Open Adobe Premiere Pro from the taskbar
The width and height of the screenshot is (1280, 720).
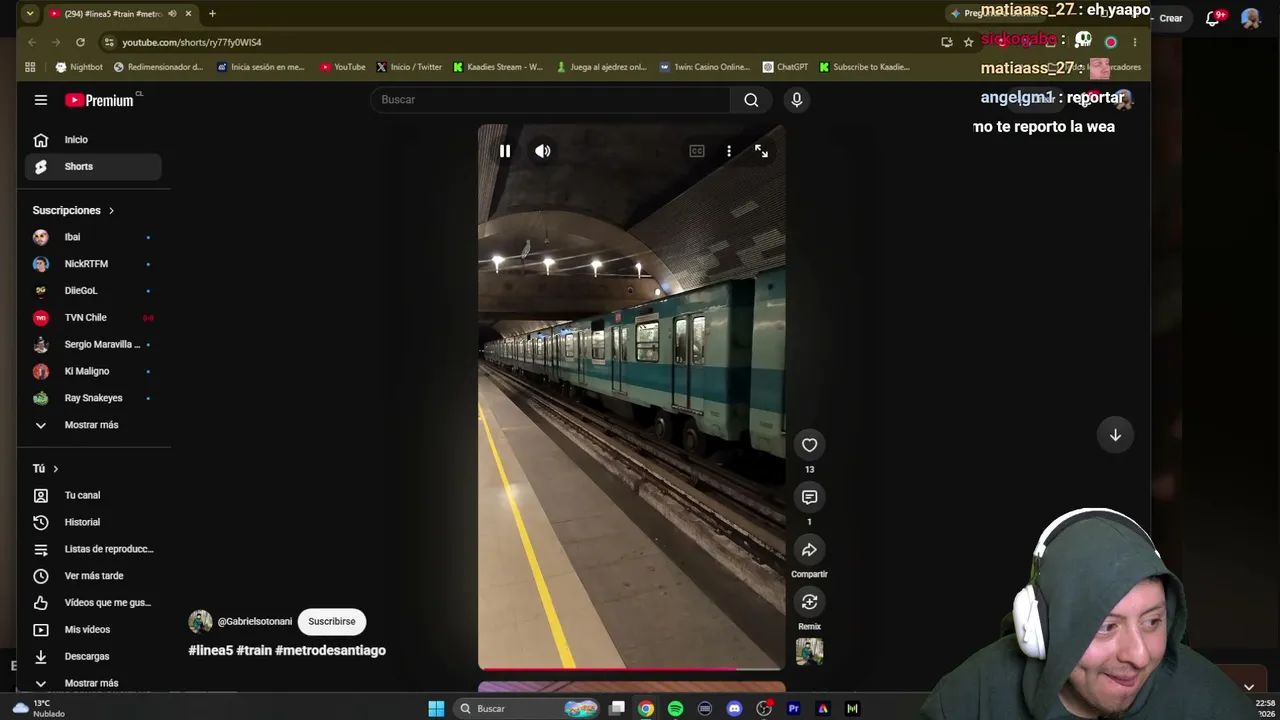(794, 709)
